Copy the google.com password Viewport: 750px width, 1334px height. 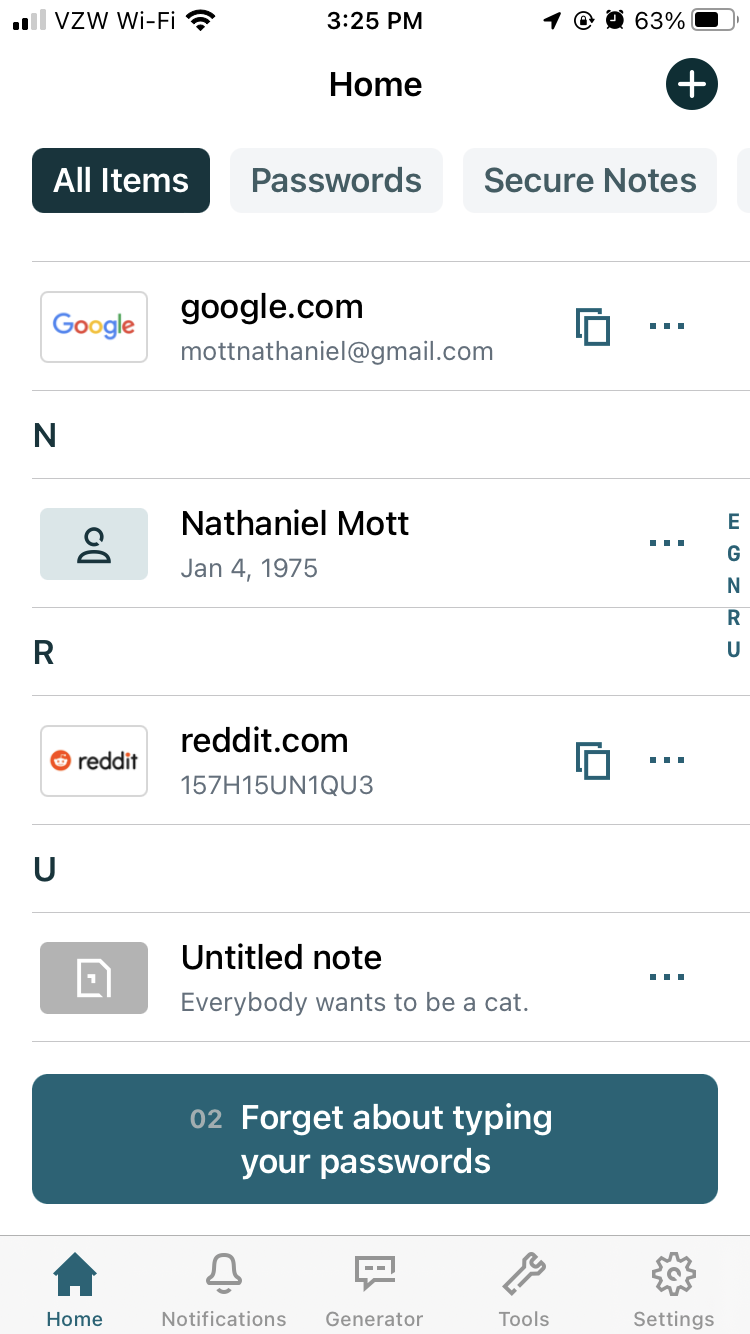pyautogui.click(x=593, y=326)
